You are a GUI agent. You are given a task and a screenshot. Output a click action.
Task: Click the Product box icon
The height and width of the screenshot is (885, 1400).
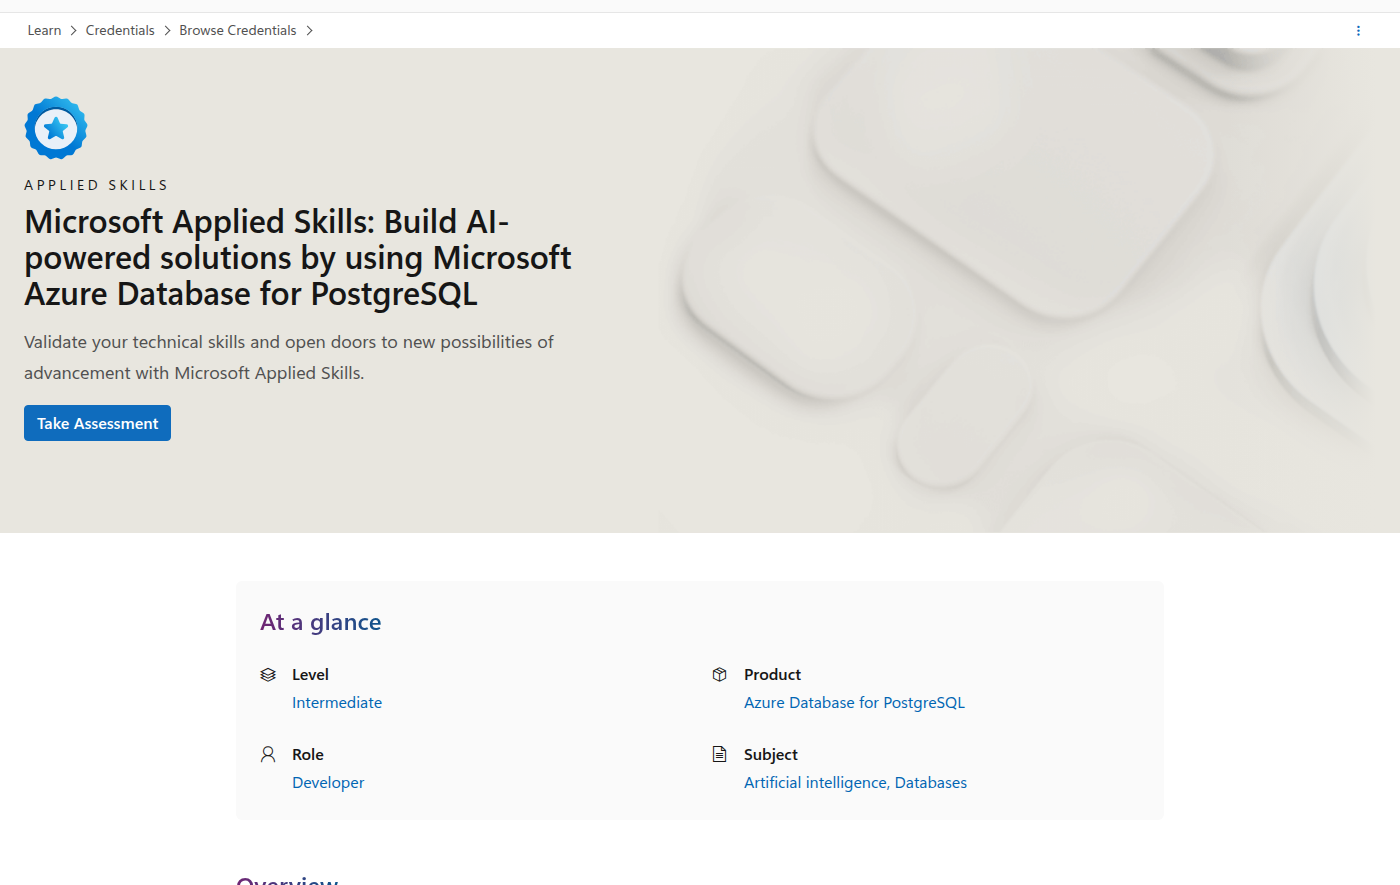click(719, 675)
